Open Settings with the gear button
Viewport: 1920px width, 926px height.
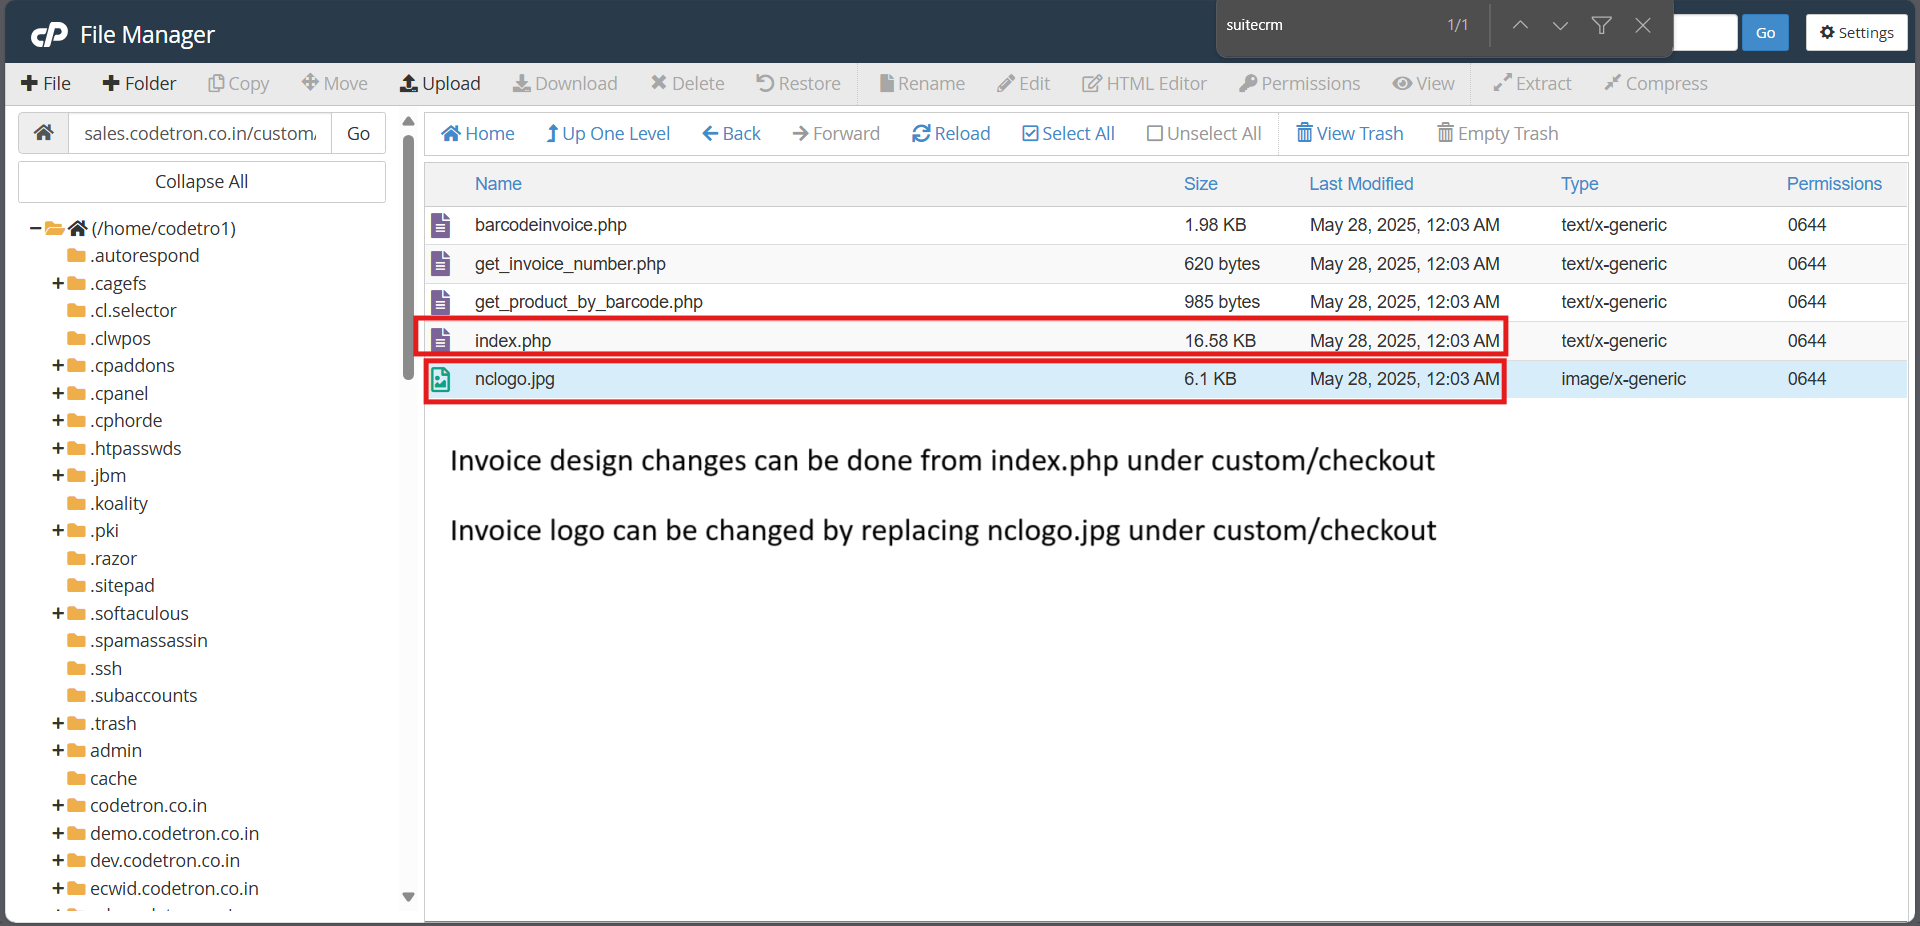click(x=1856, y=33)
